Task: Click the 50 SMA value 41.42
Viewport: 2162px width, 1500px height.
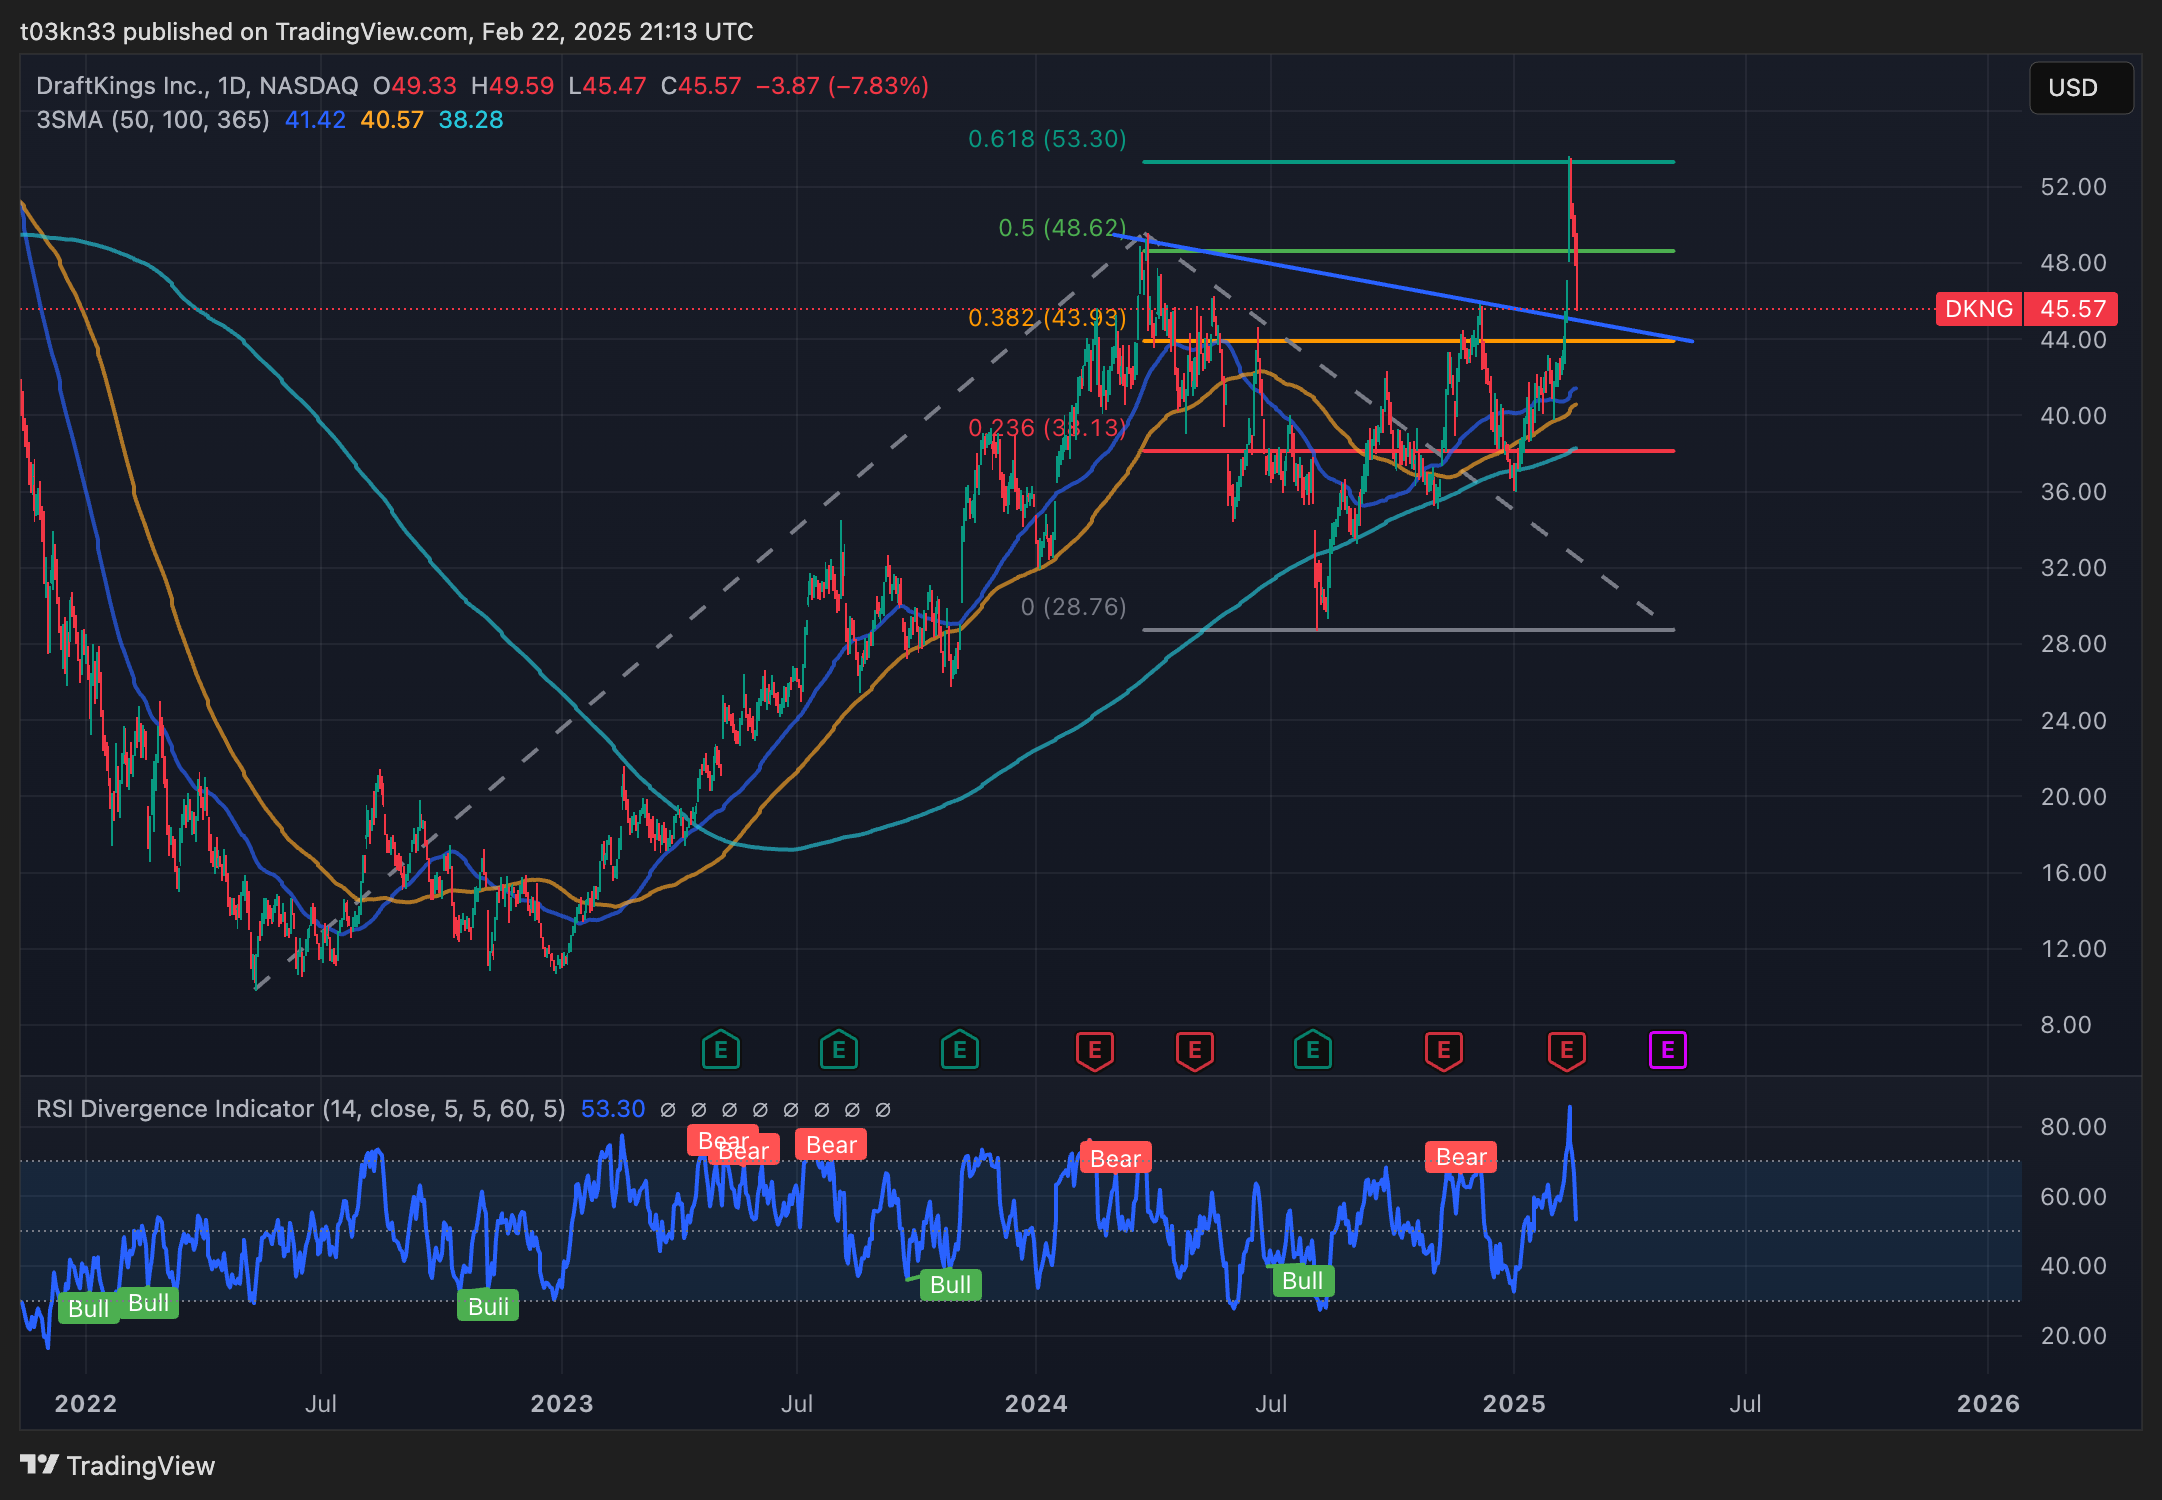Action: tap(315, 120)
